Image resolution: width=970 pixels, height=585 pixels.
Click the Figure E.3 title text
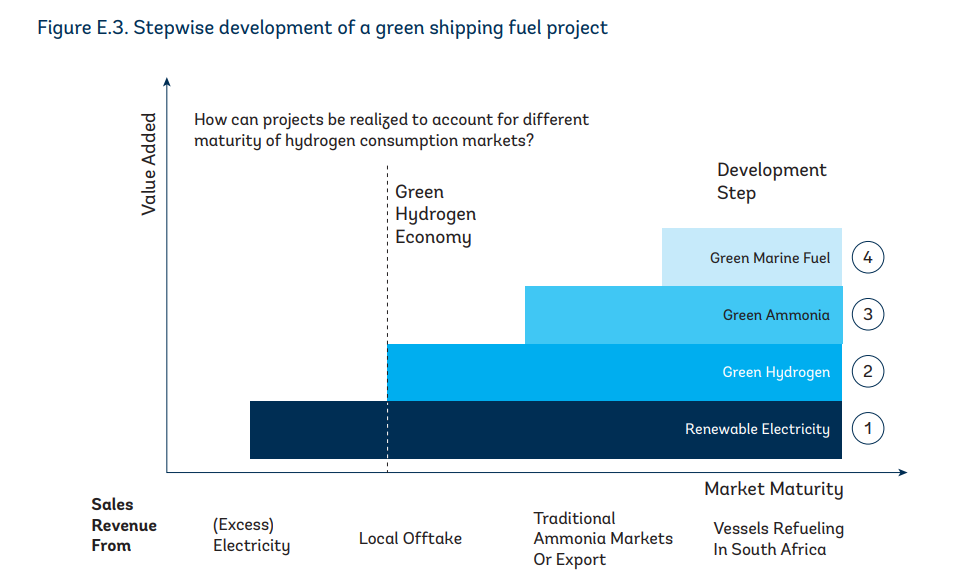322,28
